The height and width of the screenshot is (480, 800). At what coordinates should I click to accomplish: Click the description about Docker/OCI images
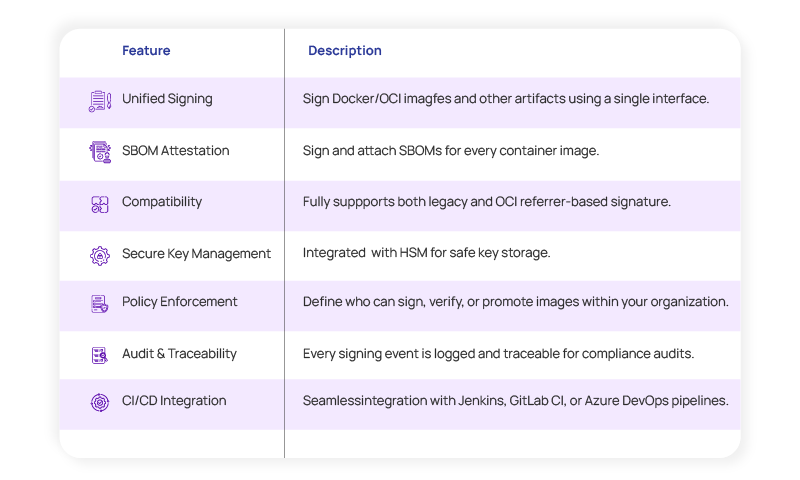(x=506, y=100)
